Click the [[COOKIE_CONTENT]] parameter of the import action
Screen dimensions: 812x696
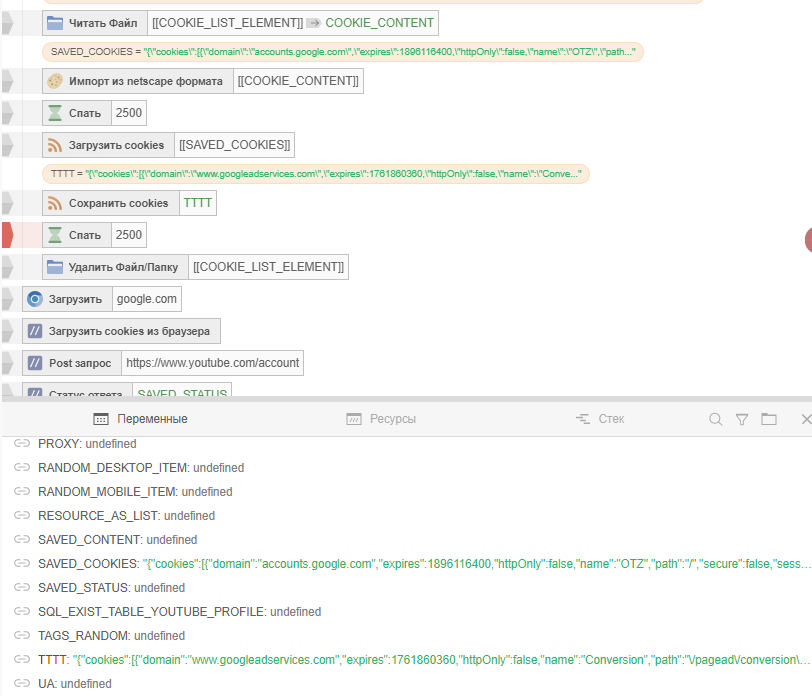[x=298, y=81]
